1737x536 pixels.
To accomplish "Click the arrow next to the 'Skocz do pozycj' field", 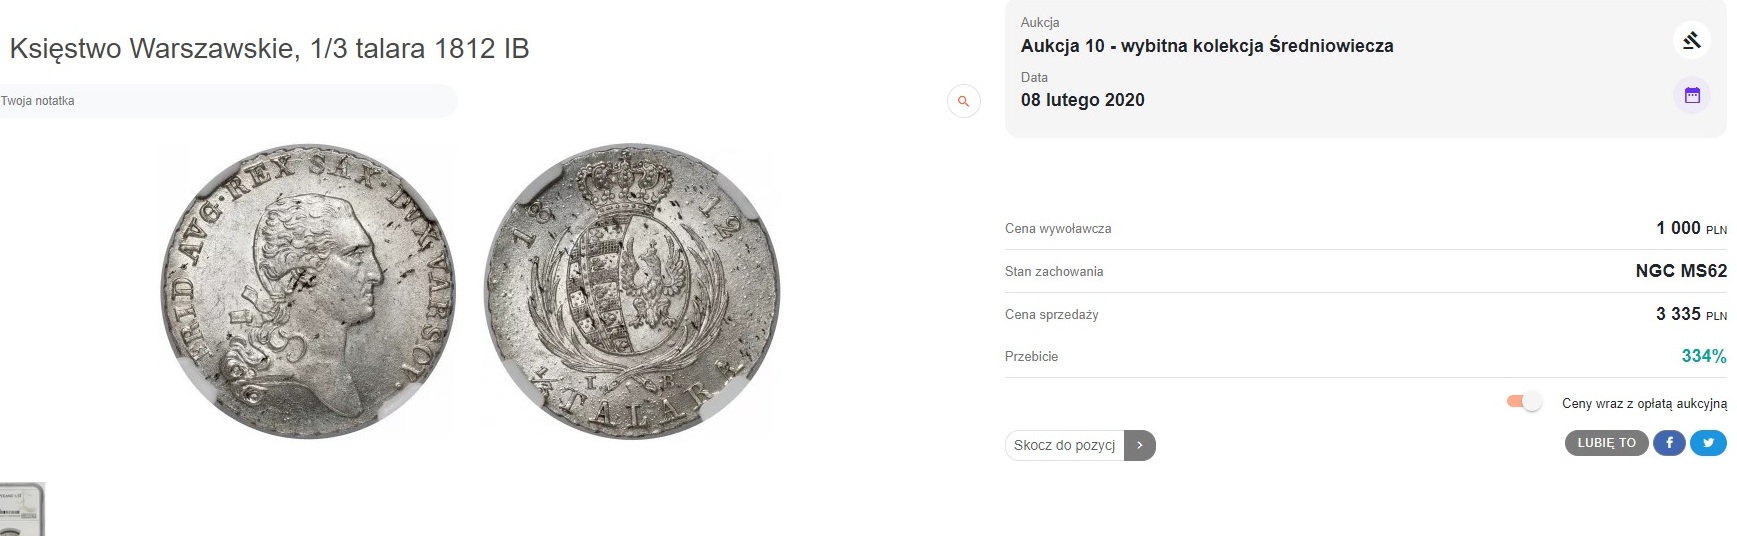I will [x=1139, y=445].
